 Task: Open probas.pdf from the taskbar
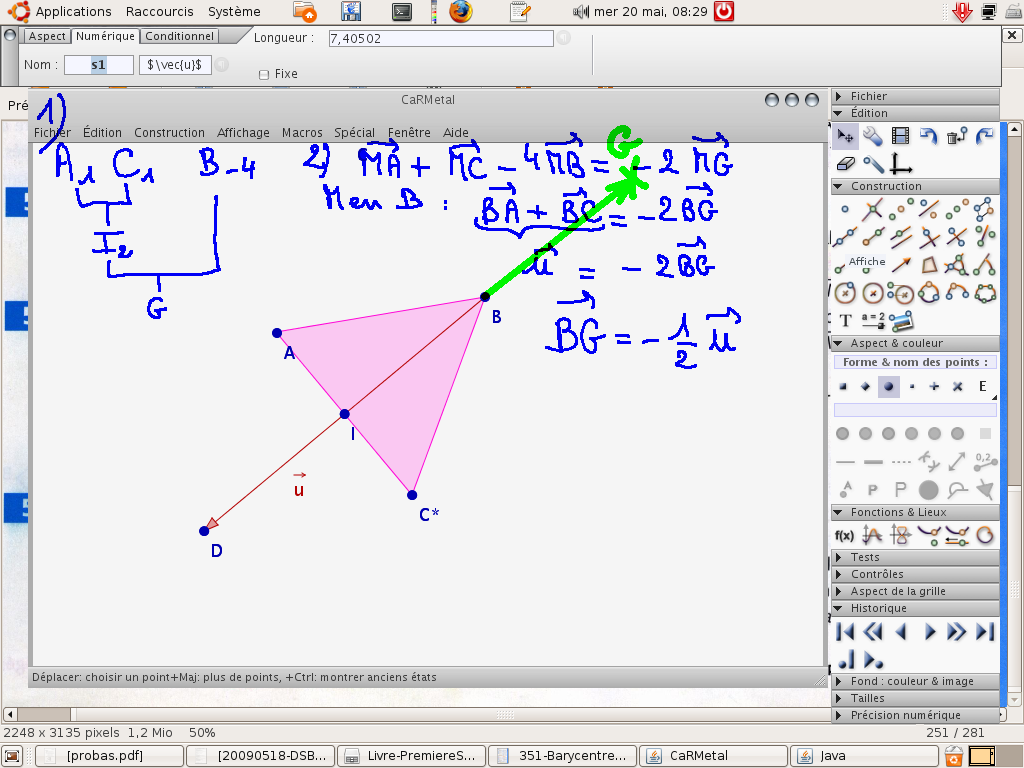(110, 755)
